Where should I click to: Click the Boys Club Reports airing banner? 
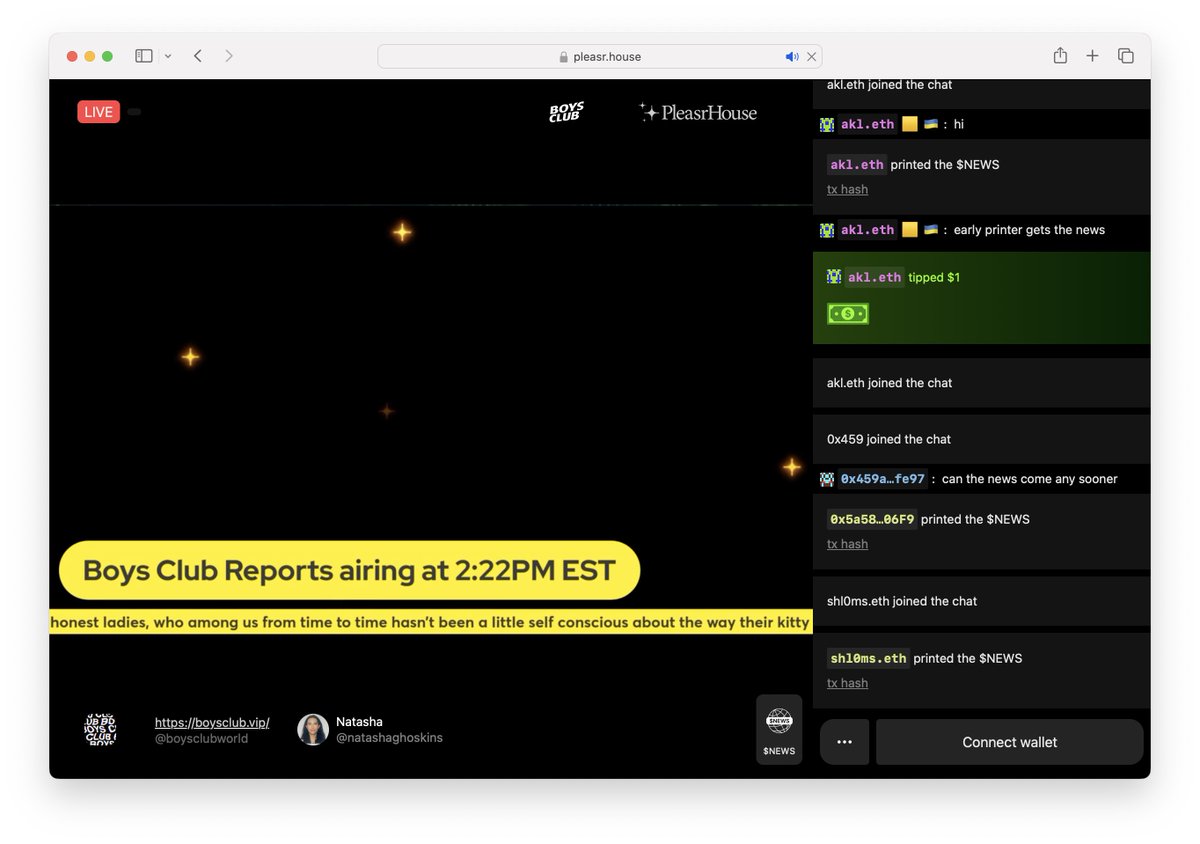[x=349, y=570]
